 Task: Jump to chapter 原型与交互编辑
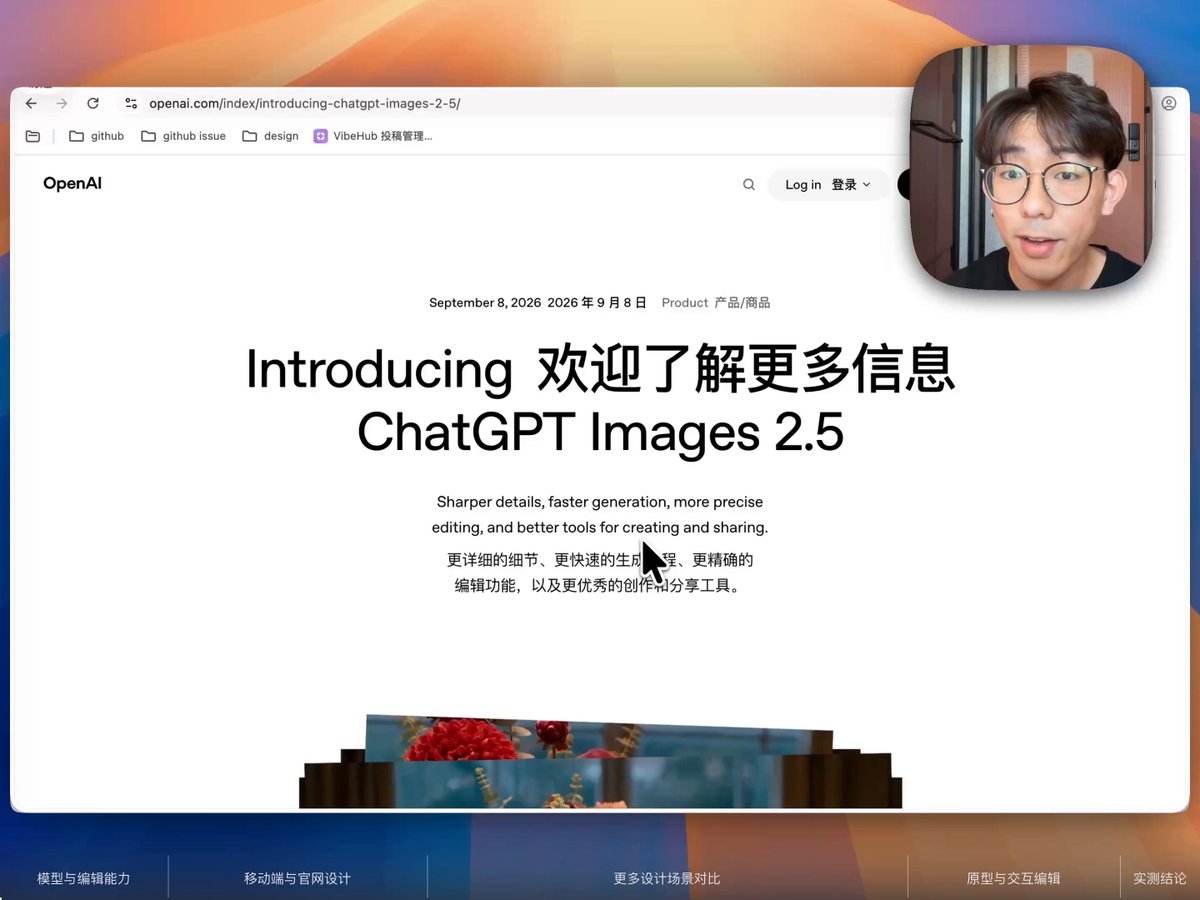click(1013, 878)
